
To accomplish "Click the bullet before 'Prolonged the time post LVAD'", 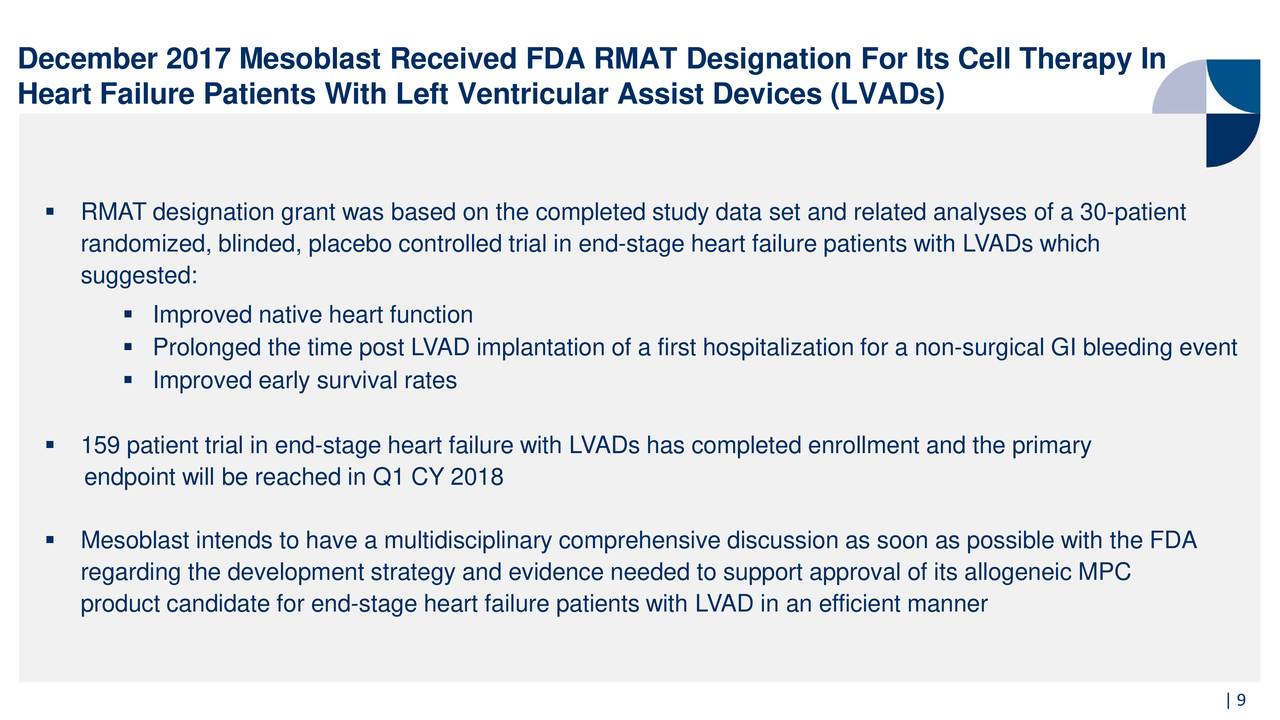I will 127,348.
